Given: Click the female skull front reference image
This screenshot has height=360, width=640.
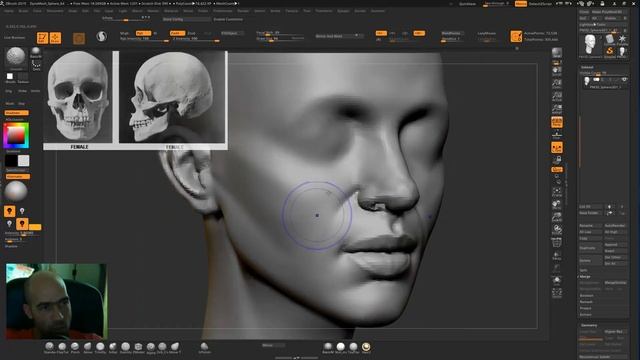Looking at the screenshot, I should click(78, 97).
